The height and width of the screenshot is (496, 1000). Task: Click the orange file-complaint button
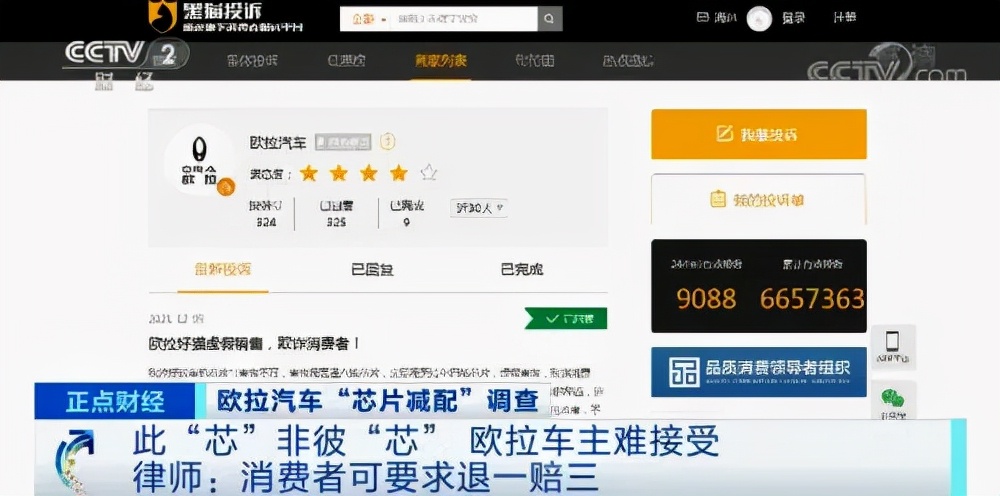click(758, 134)
